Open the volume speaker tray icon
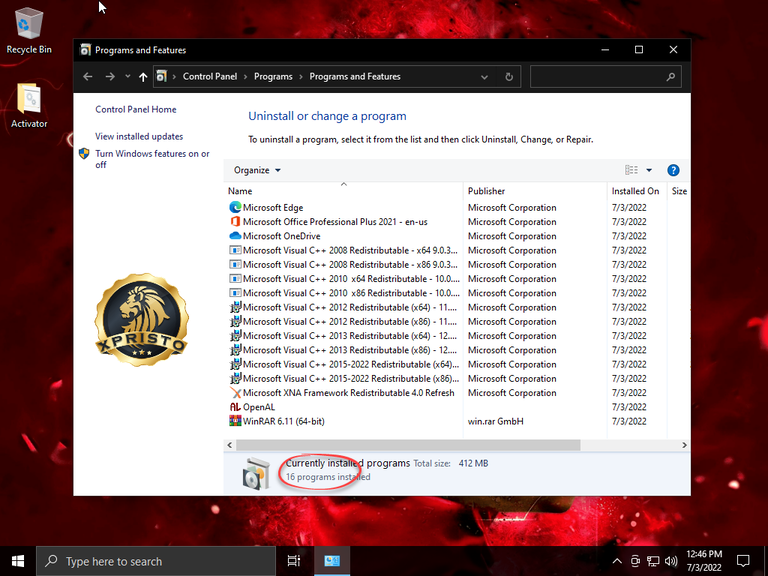 pos(671,561)
